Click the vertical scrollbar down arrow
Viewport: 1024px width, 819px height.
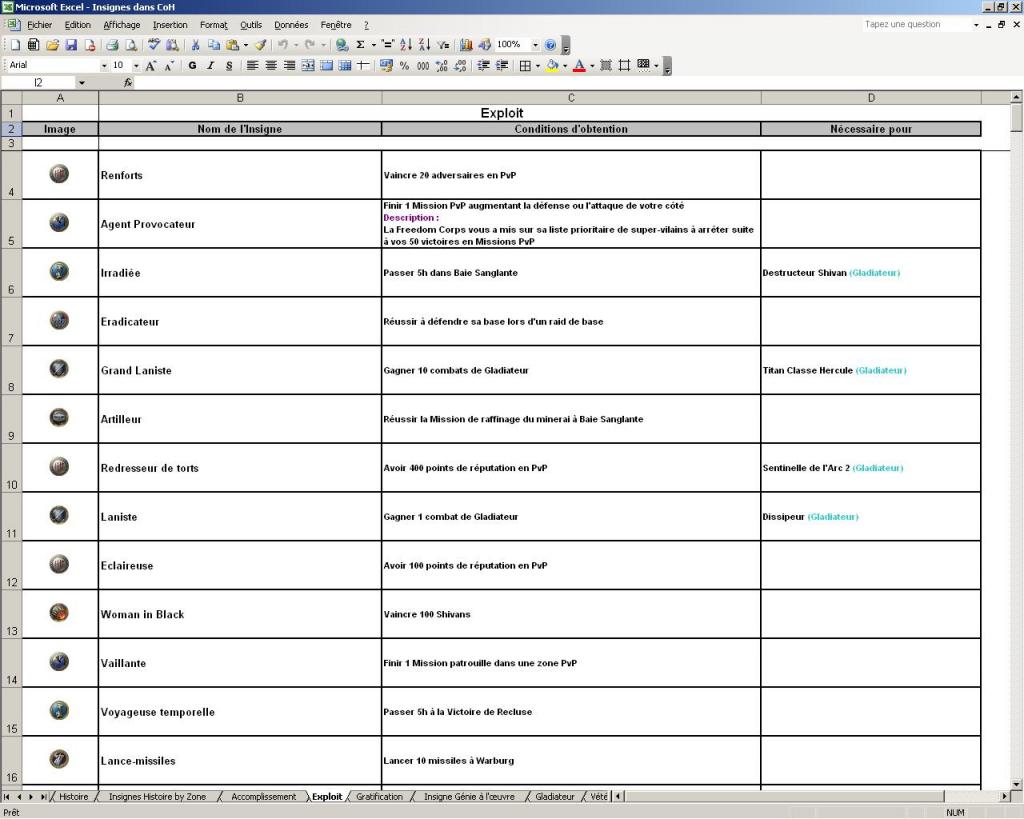1016,784
